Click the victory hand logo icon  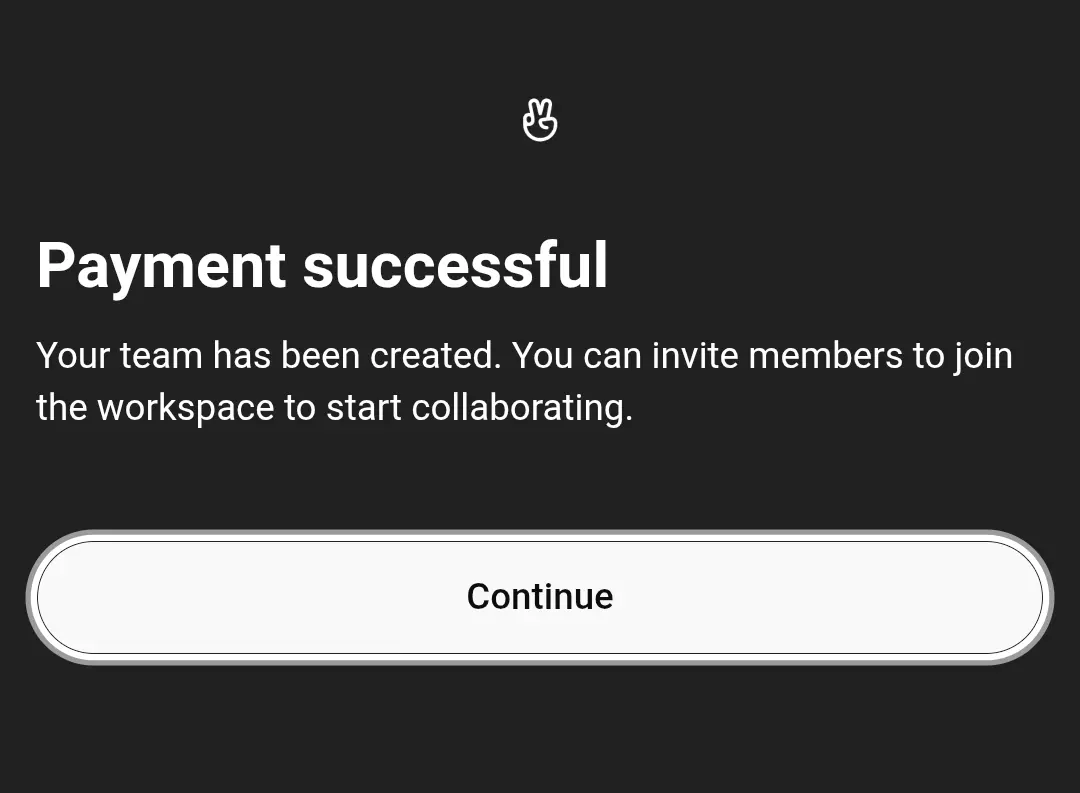[540, 120]
